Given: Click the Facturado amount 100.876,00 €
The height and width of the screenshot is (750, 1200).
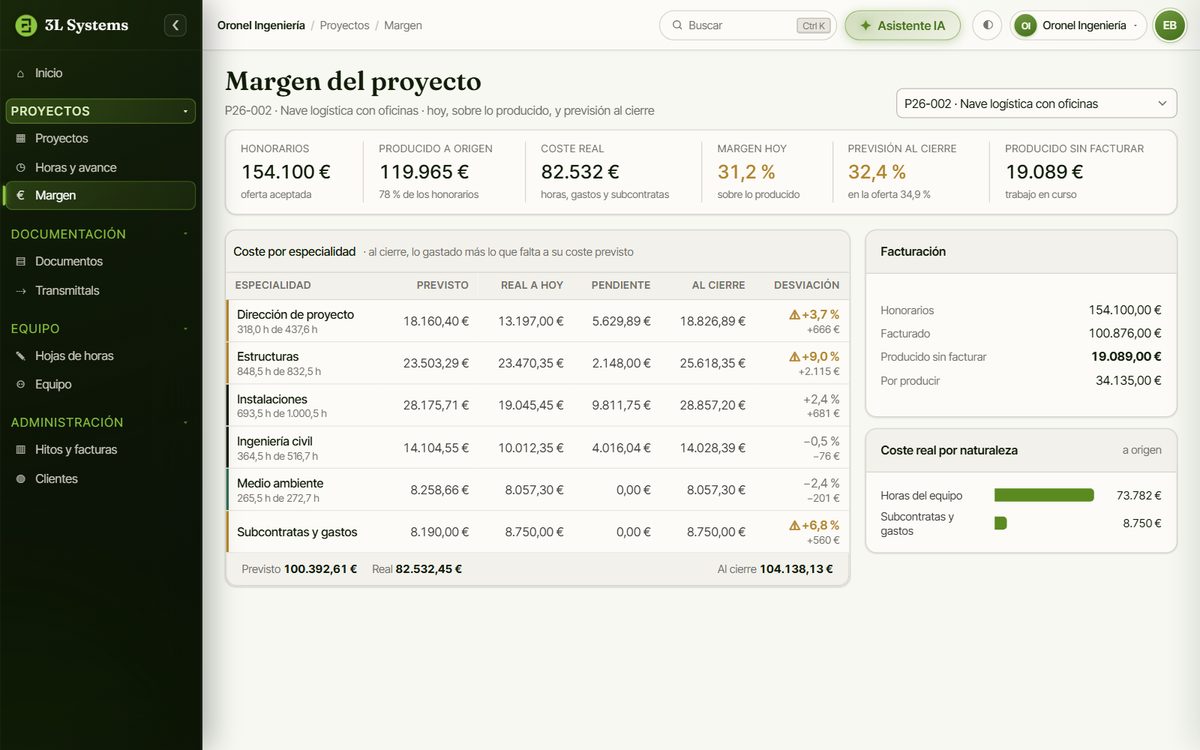Looking at the screenshot, I should pos(1125,334).
